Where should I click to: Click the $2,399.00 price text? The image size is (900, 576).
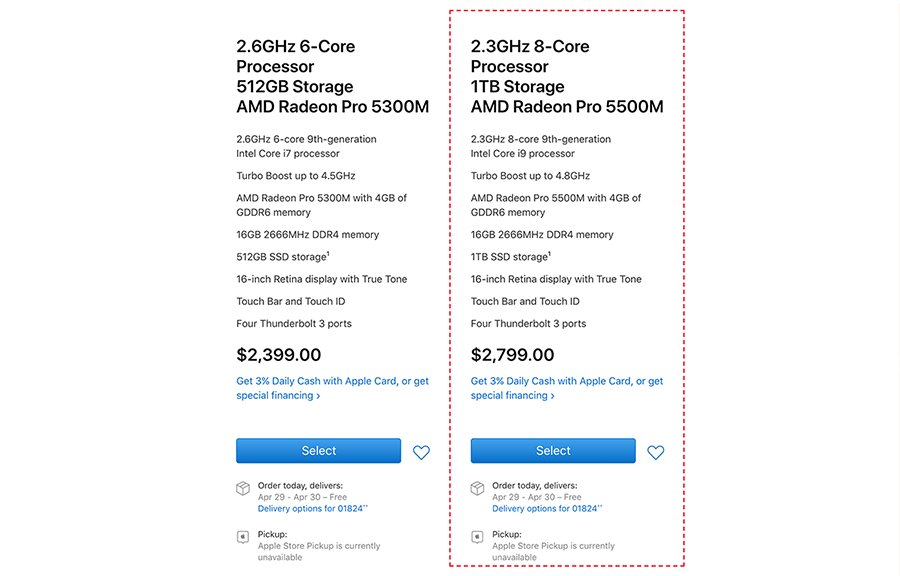point(278,355)
